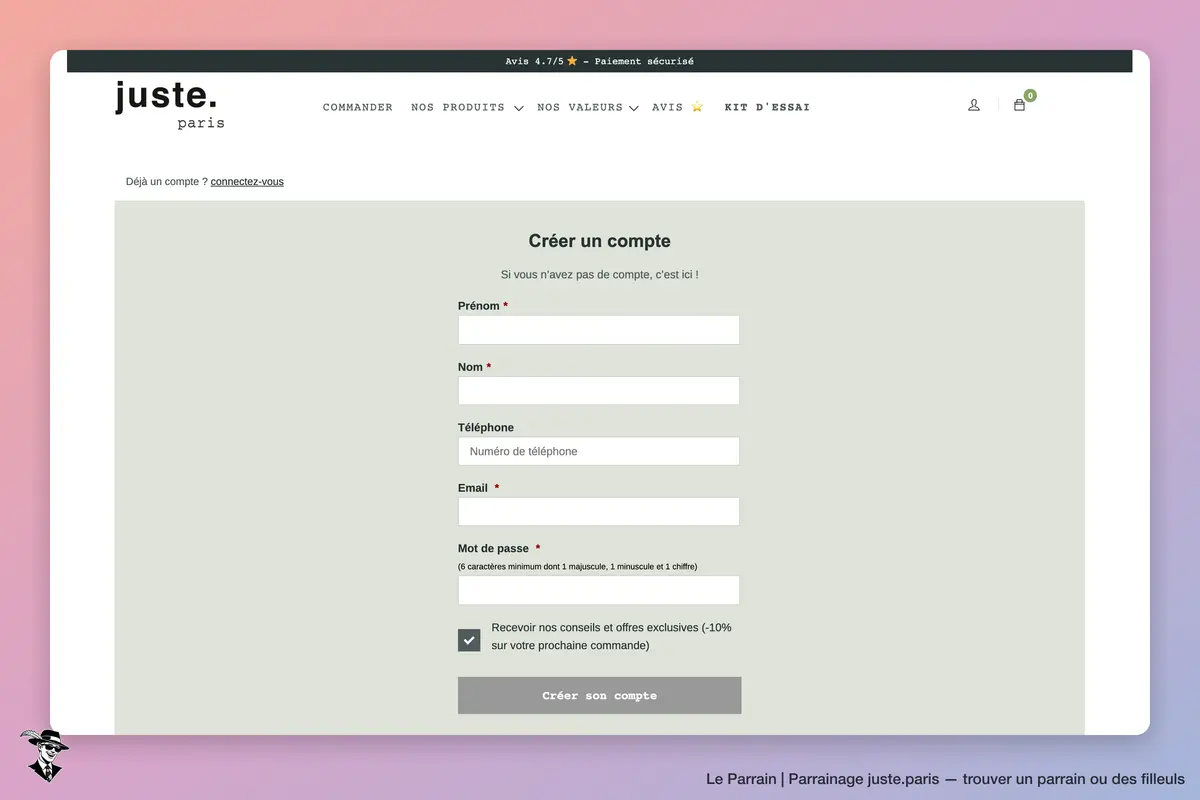The image size is (1200, 800).
Task: Open the shopping bag cart icon
Action: [x=1019, y=105]
